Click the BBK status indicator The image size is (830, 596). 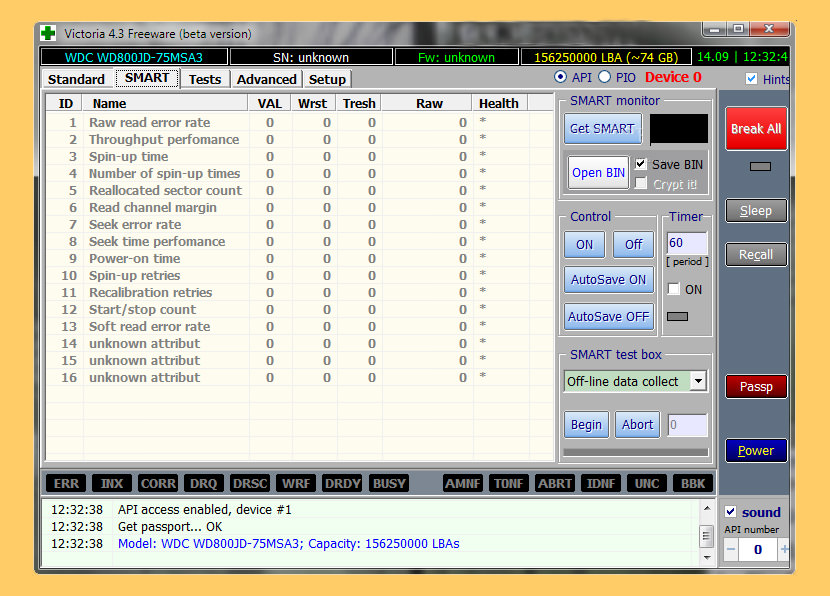692,483
